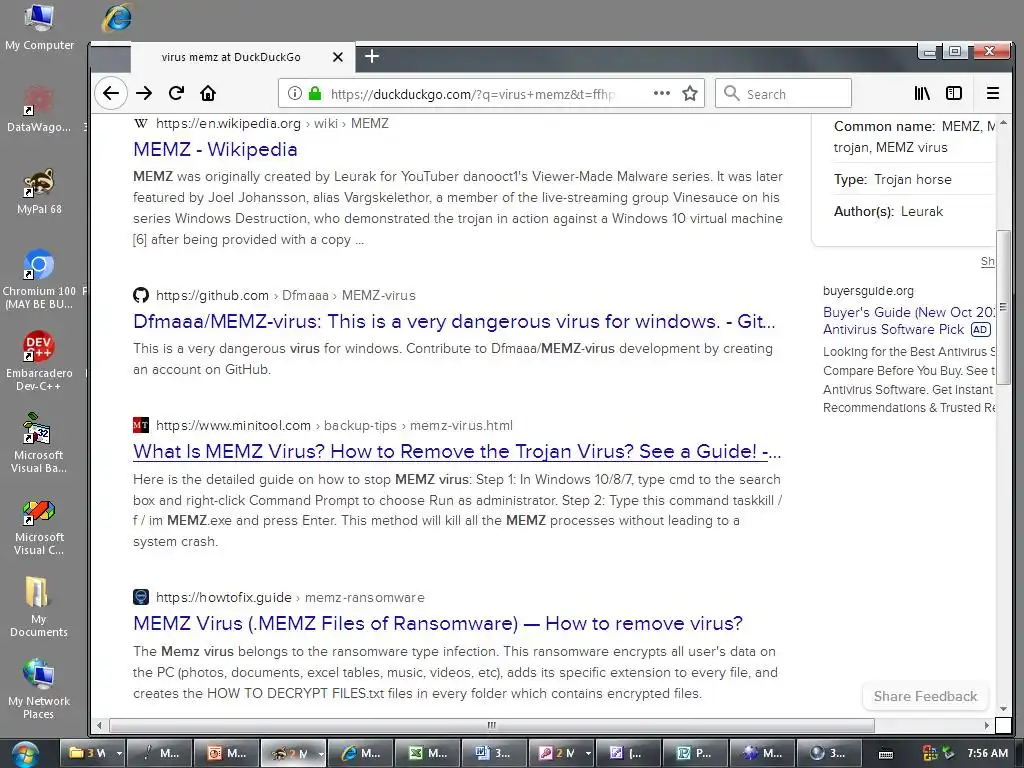The width and height of the screenshot is (1024, 768).
Task: Click the green padlock security icon
Action: 315,93
